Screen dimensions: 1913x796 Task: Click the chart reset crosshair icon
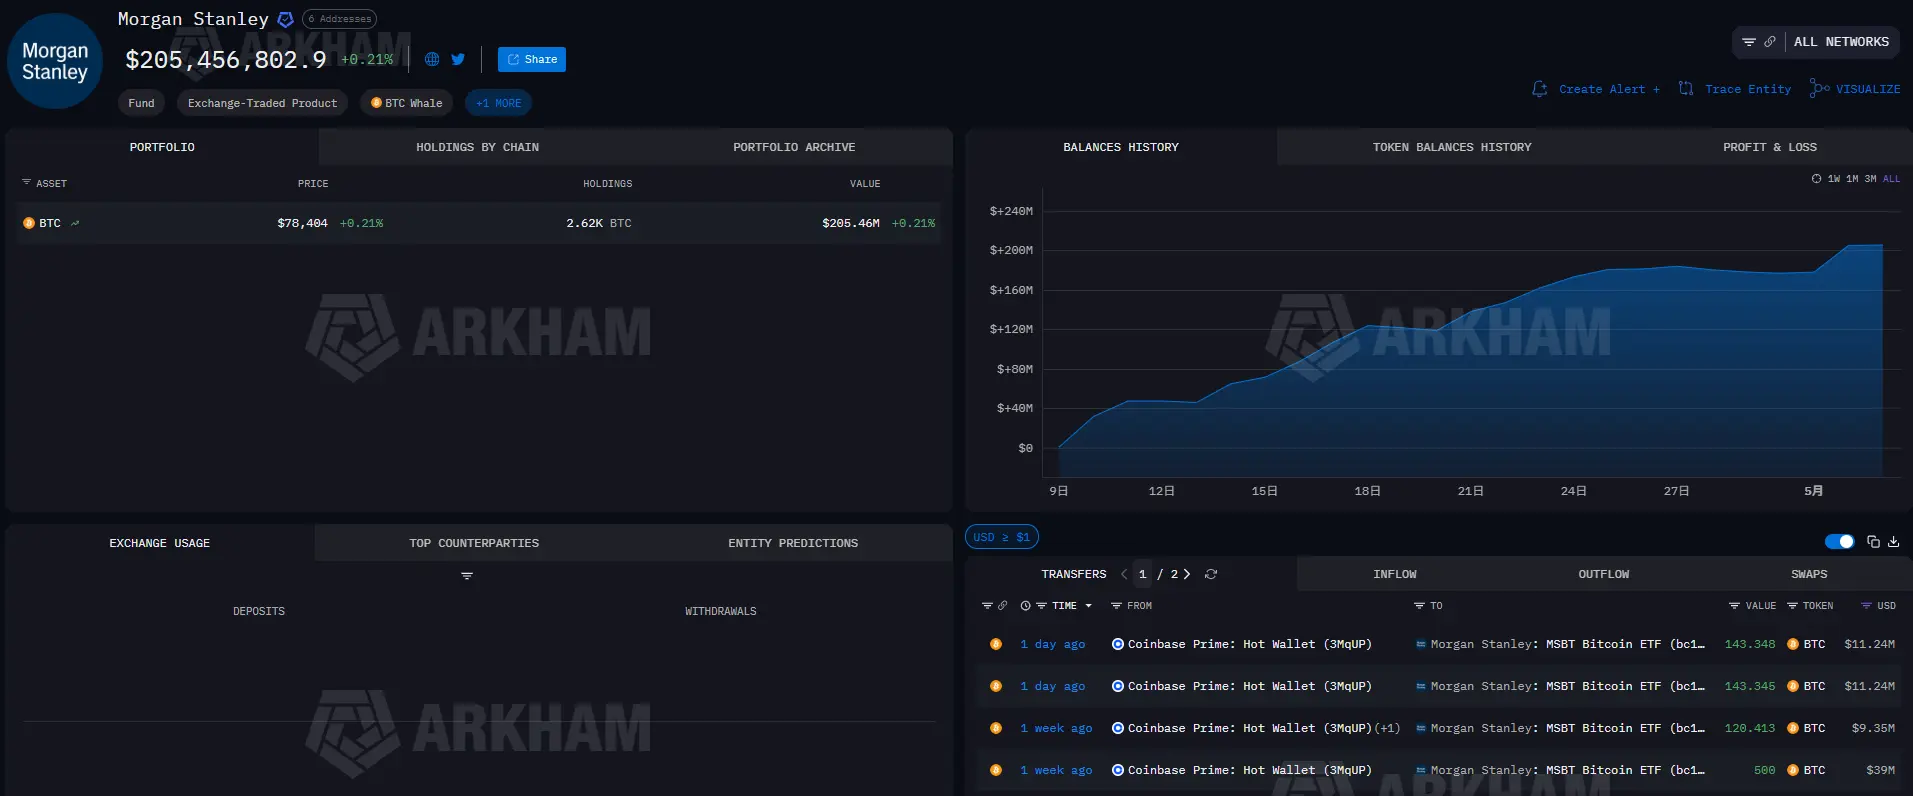(1816, 179)
